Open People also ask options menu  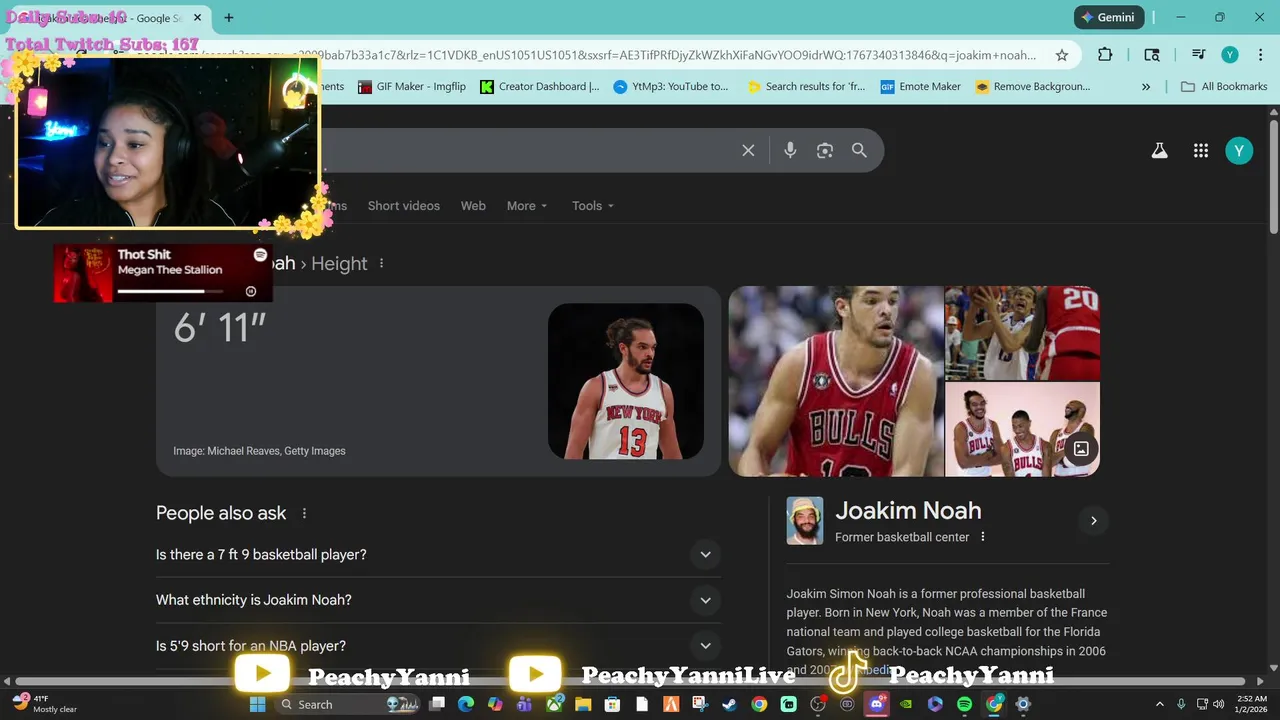pyautogui.click(x=304, y=513)
